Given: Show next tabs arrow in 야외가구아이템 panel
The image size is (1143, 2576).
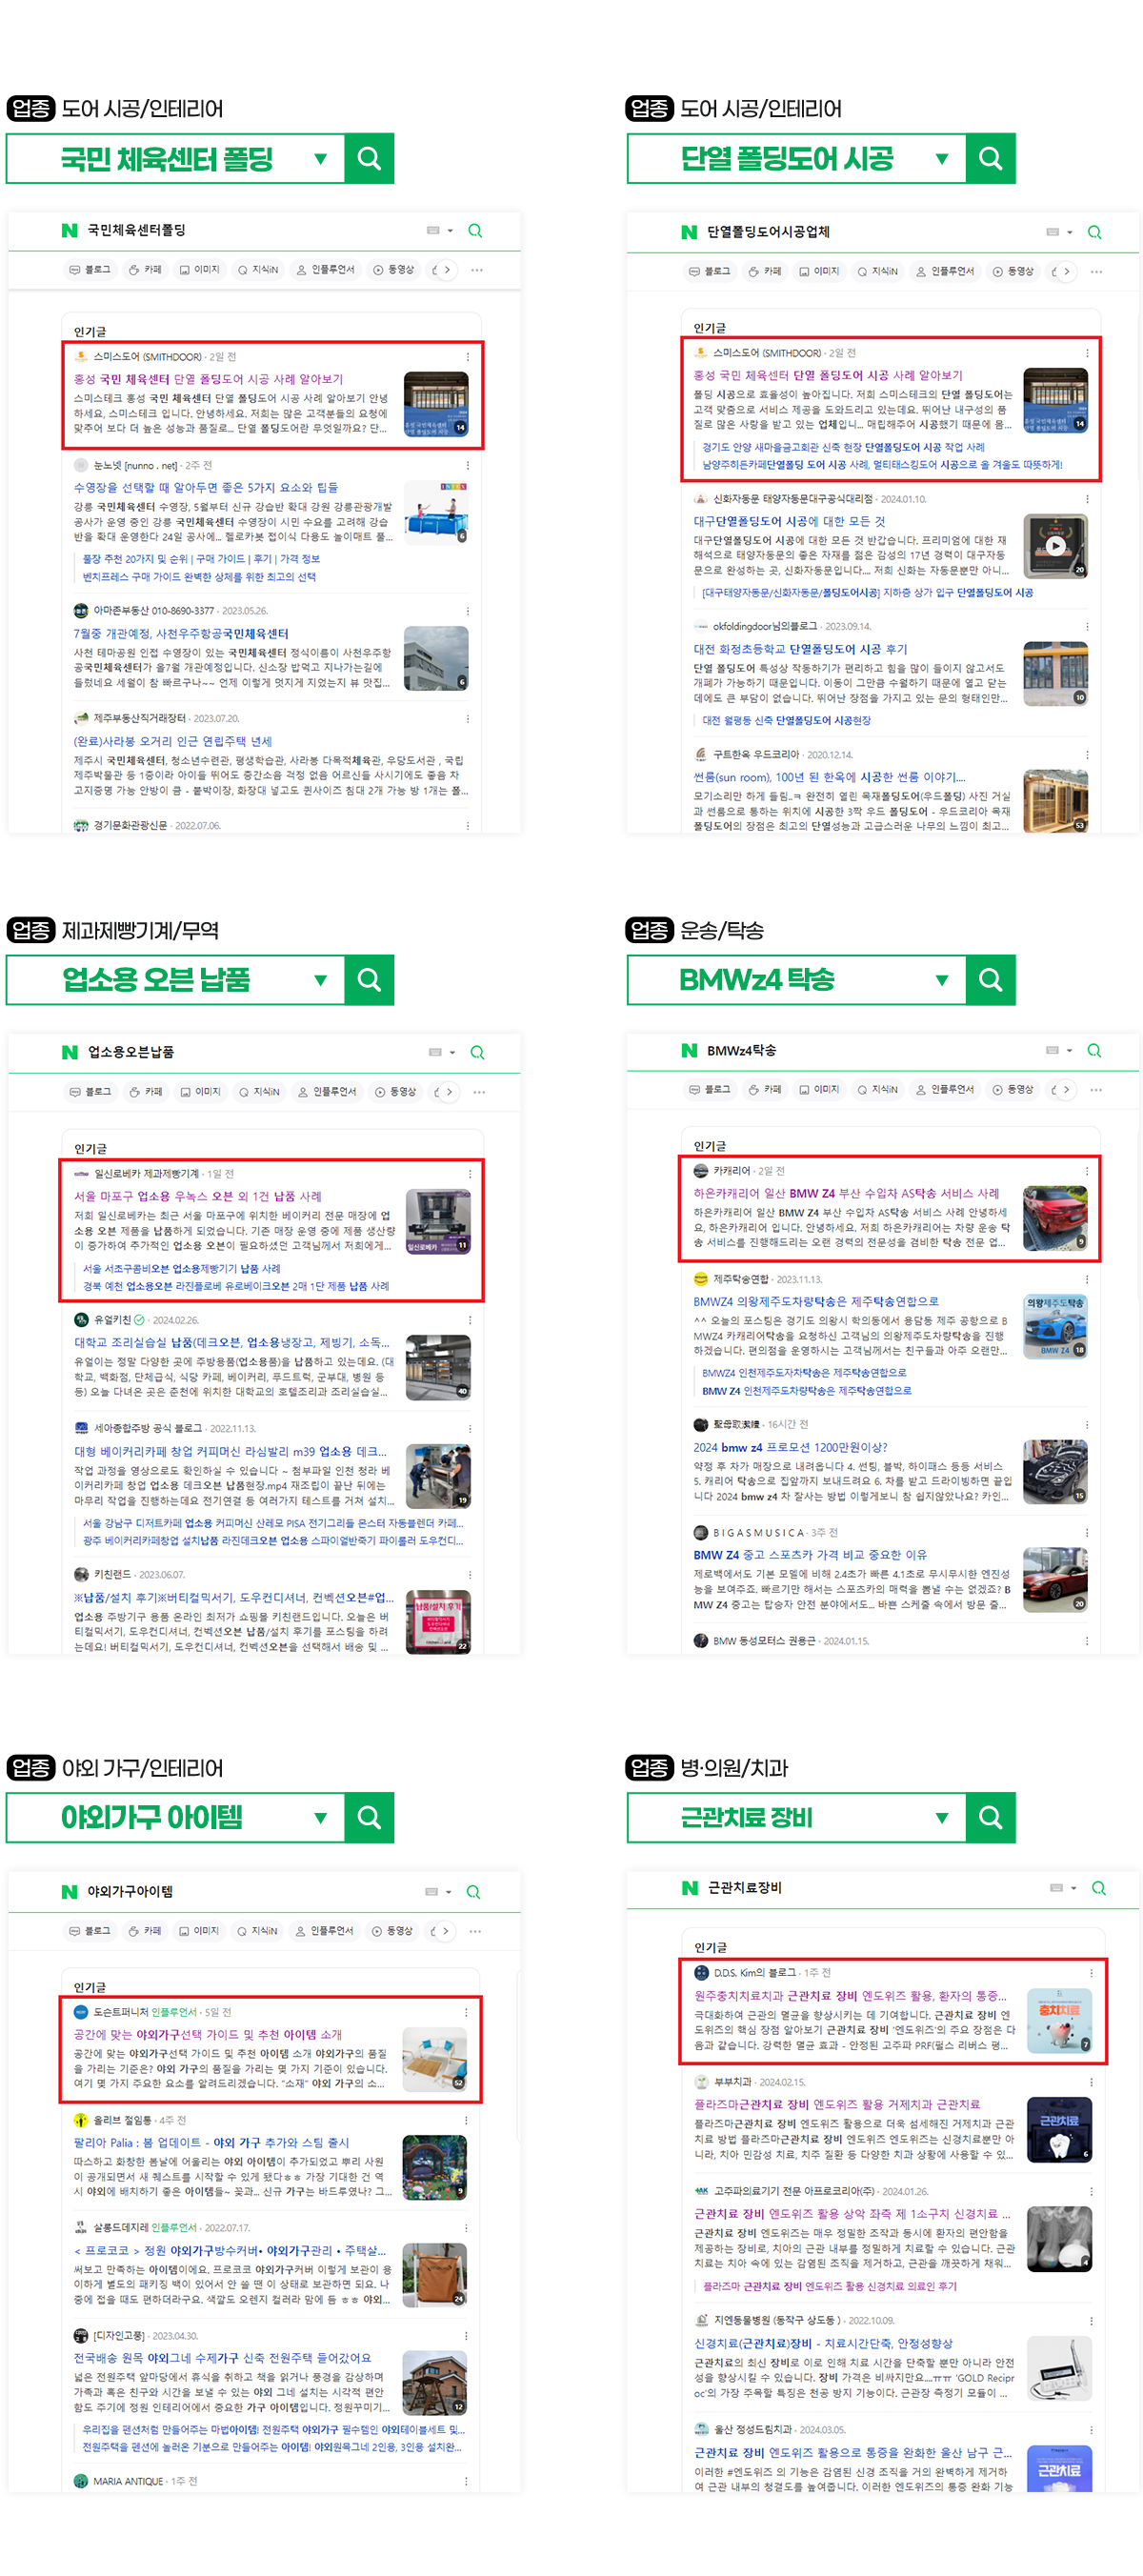Looking at the screenshot, I should [x=445, y=1931].
